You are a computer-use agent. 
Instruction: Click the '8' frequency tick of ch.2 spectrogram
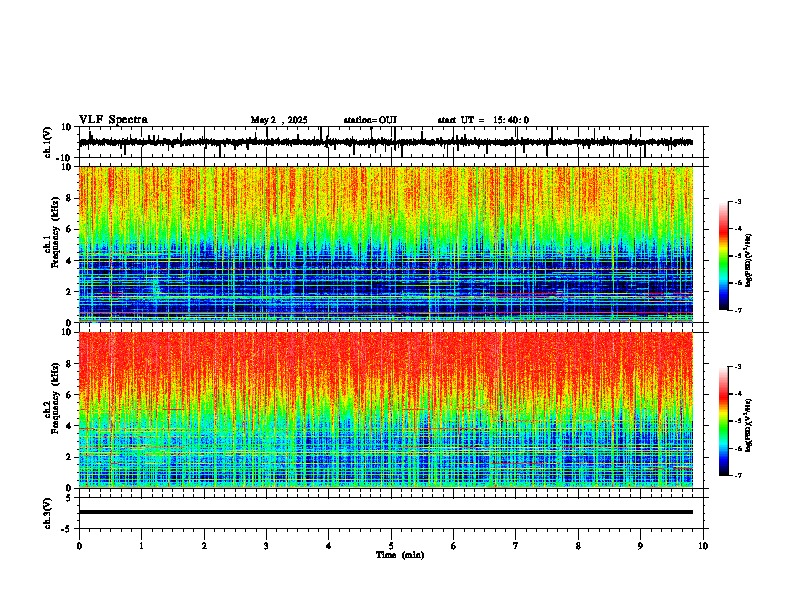pyautogui.click(x=69, y=364)
